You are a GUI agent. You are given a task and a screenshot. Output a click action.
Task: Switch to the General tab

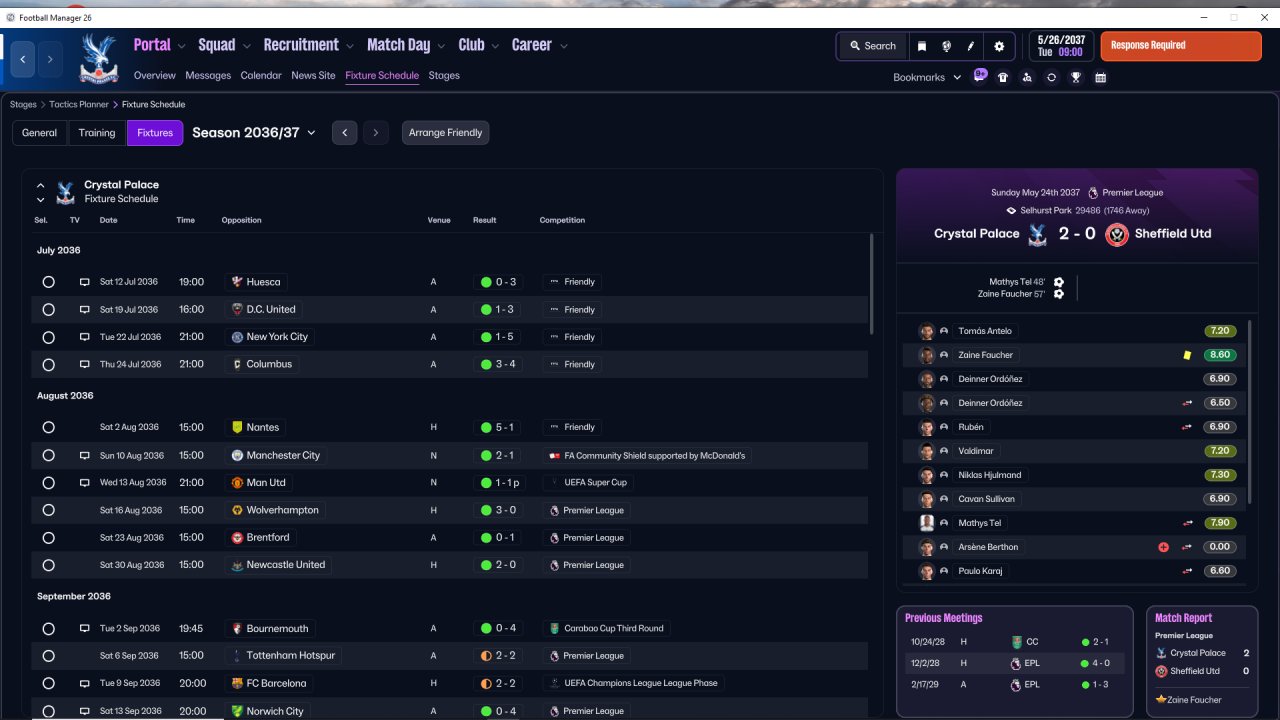[x=40, y=133]
